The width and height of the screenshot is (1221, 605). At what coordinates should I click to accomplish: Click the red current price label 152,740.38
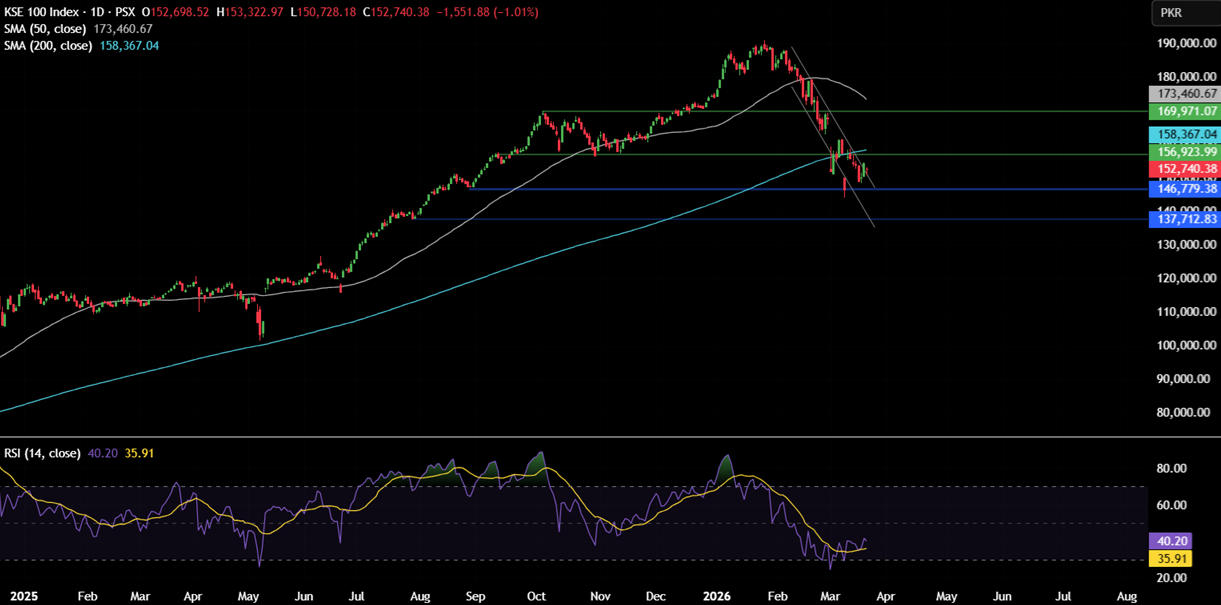coord(1185,169)
